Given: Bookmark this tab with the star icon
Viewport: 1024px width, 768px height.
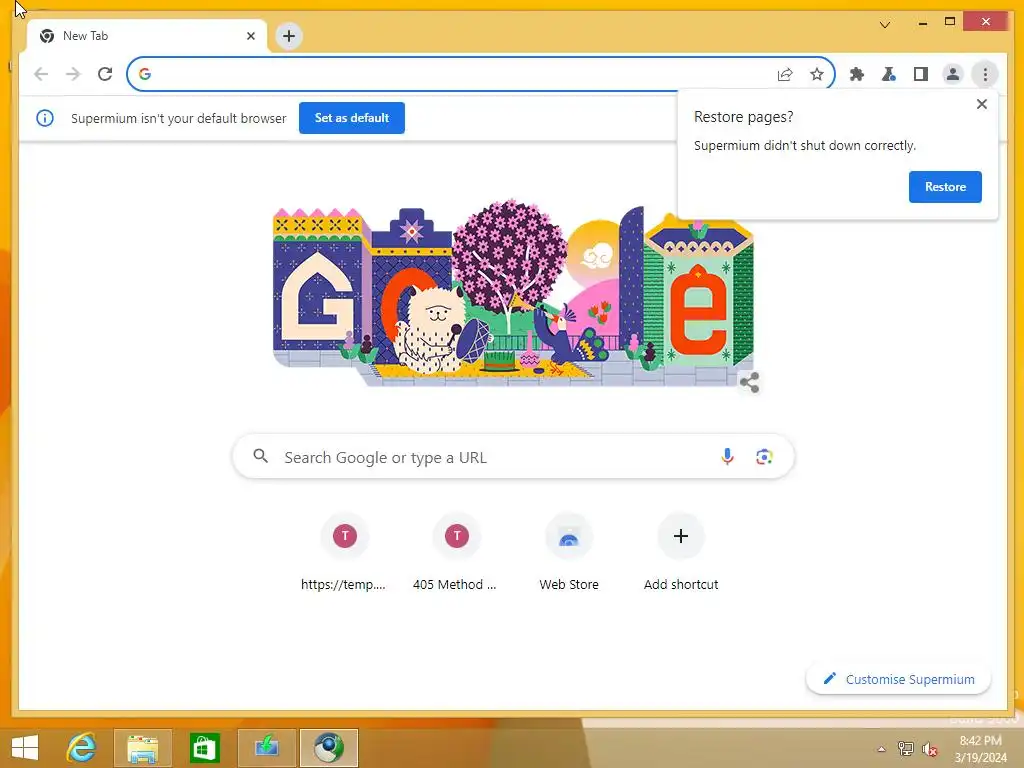Looking at the screenshot, I should point(817,74).
